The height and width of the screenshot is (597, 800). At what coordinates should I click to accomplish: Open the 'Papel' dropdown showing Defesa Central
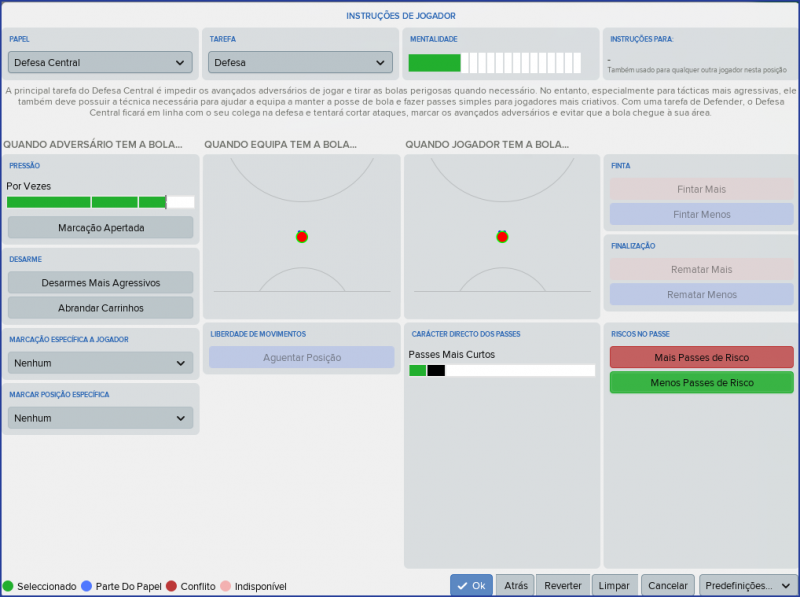[100, 62]
